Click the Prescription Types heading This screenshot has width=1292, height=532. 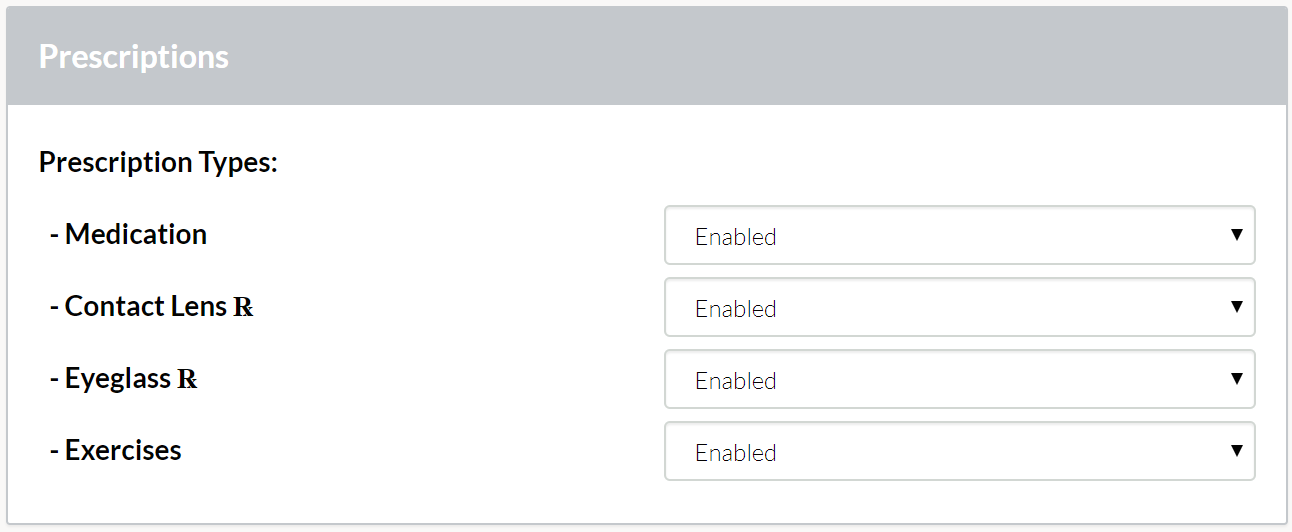[x=158, y=162]
